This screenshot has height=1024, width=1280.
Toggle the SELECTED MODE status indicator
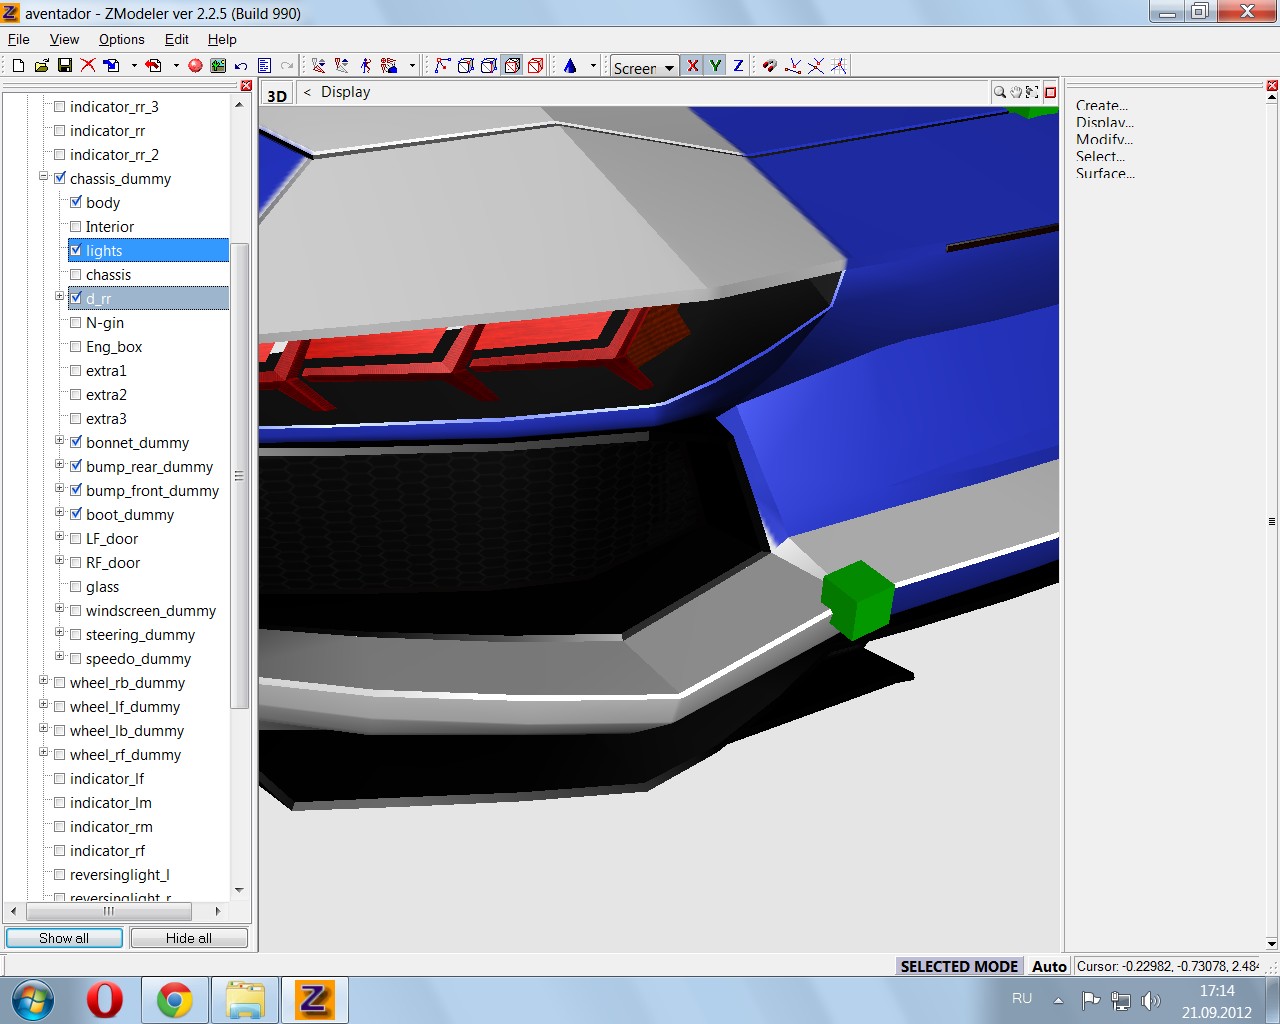pos(959,966)
